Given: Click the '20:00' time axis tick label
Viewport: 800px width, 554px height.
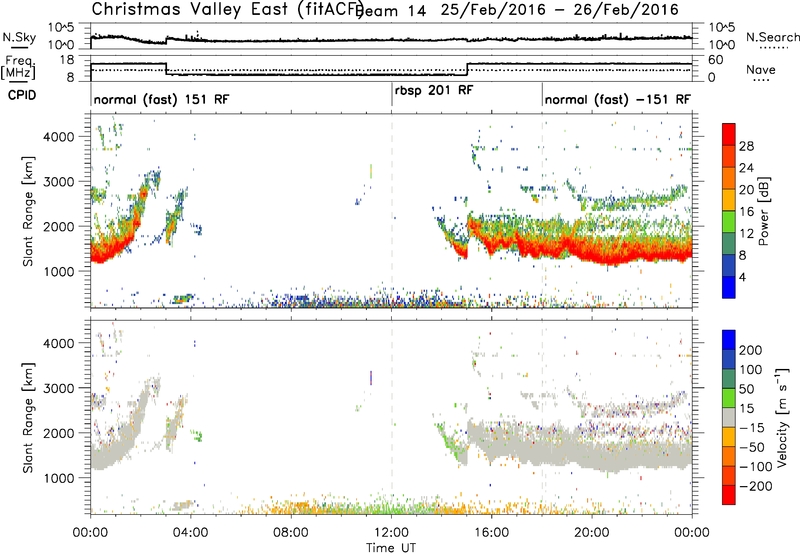Looking at the screenshot, I should pos(592,533).
